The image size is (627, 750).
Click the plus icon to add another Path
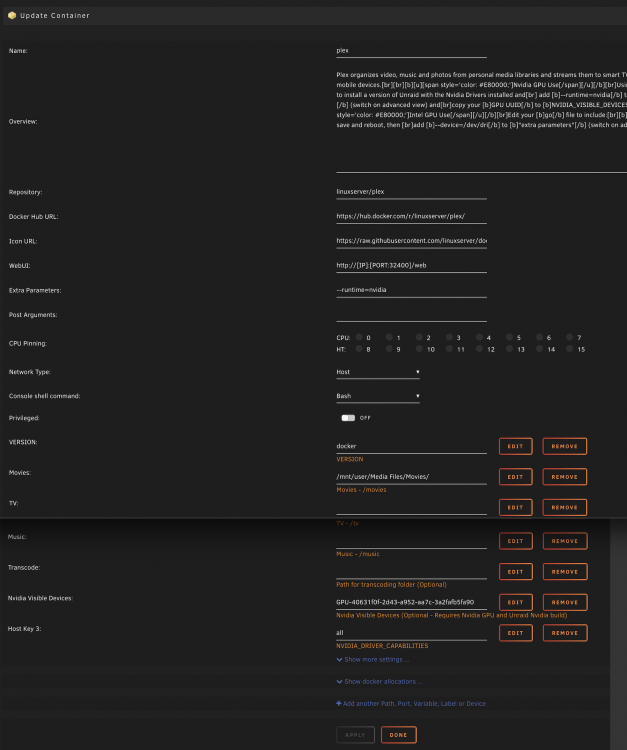[x=339, y=703]
